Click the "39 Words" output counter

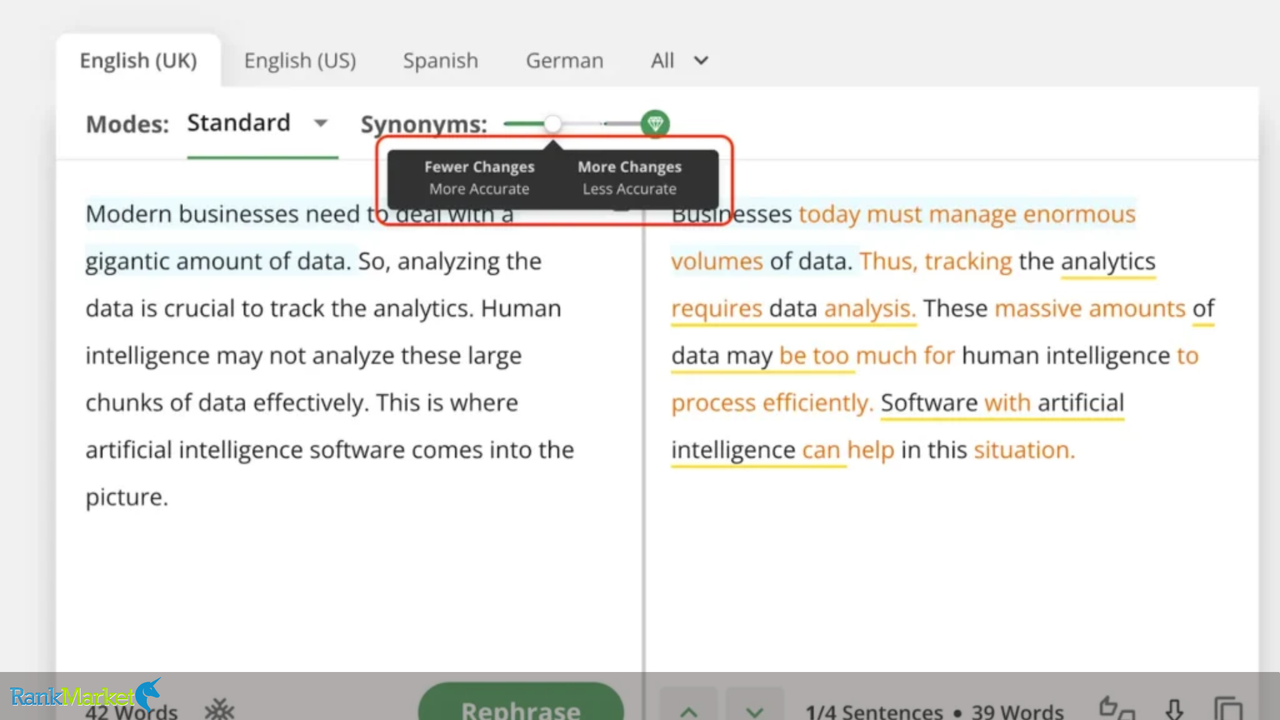tap(1018, 711)
